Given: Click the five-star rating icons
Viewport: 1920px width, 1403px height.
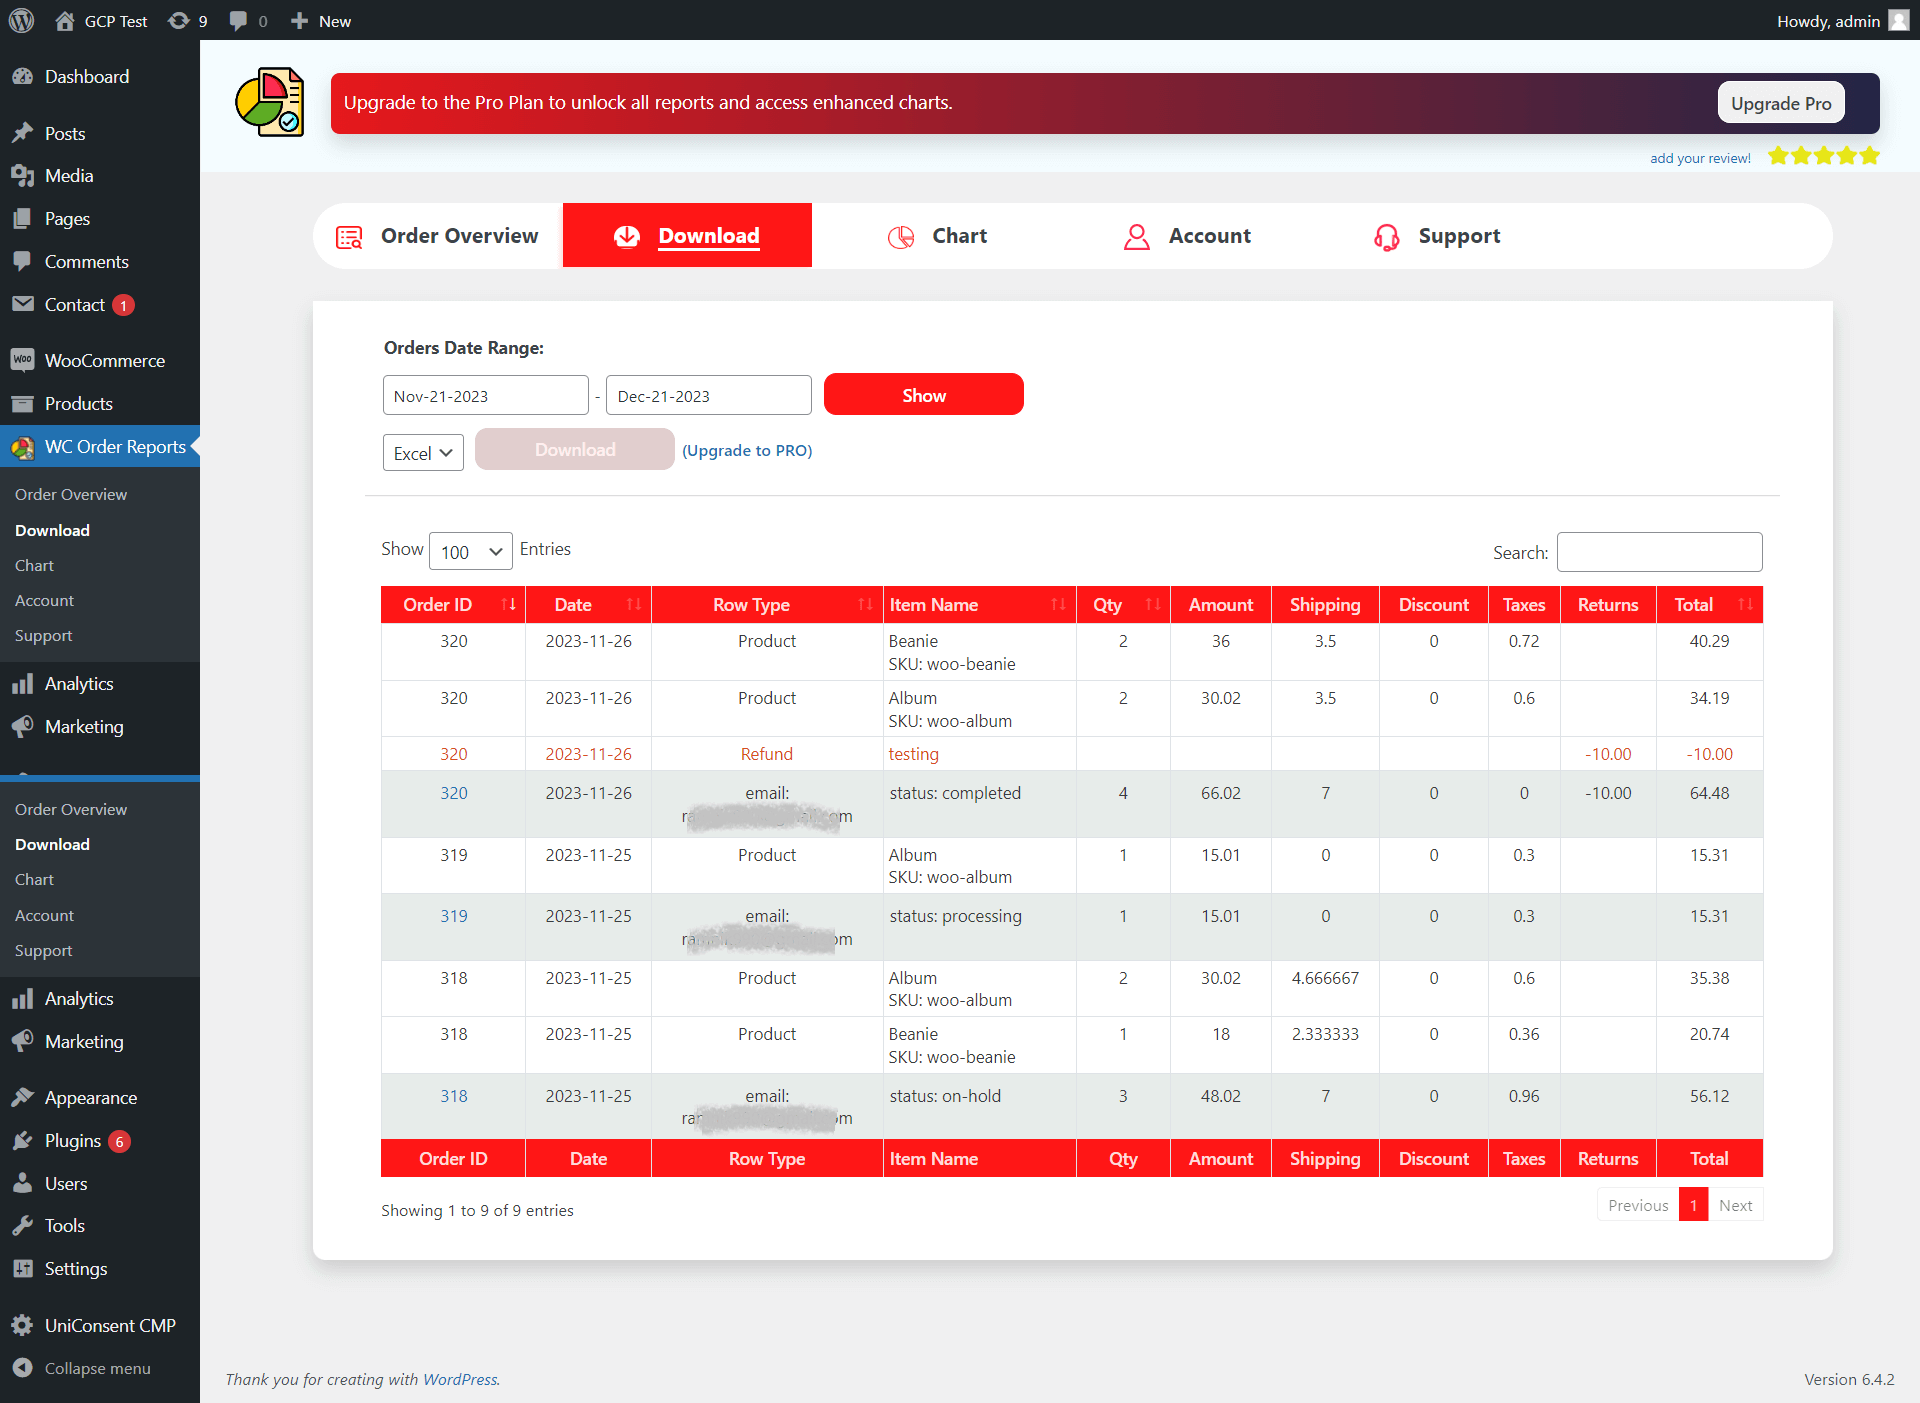Looking at the screenshot, I should (1823, 156).
